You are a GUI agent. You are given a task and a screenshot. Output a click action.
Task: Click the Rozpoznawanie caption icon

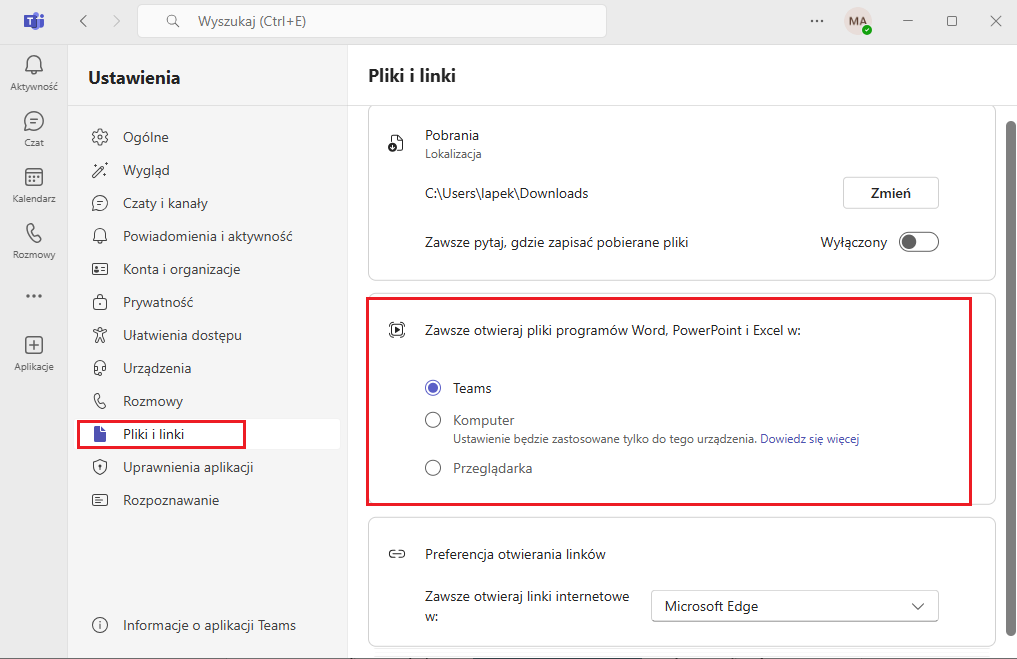tap(100, 500)
